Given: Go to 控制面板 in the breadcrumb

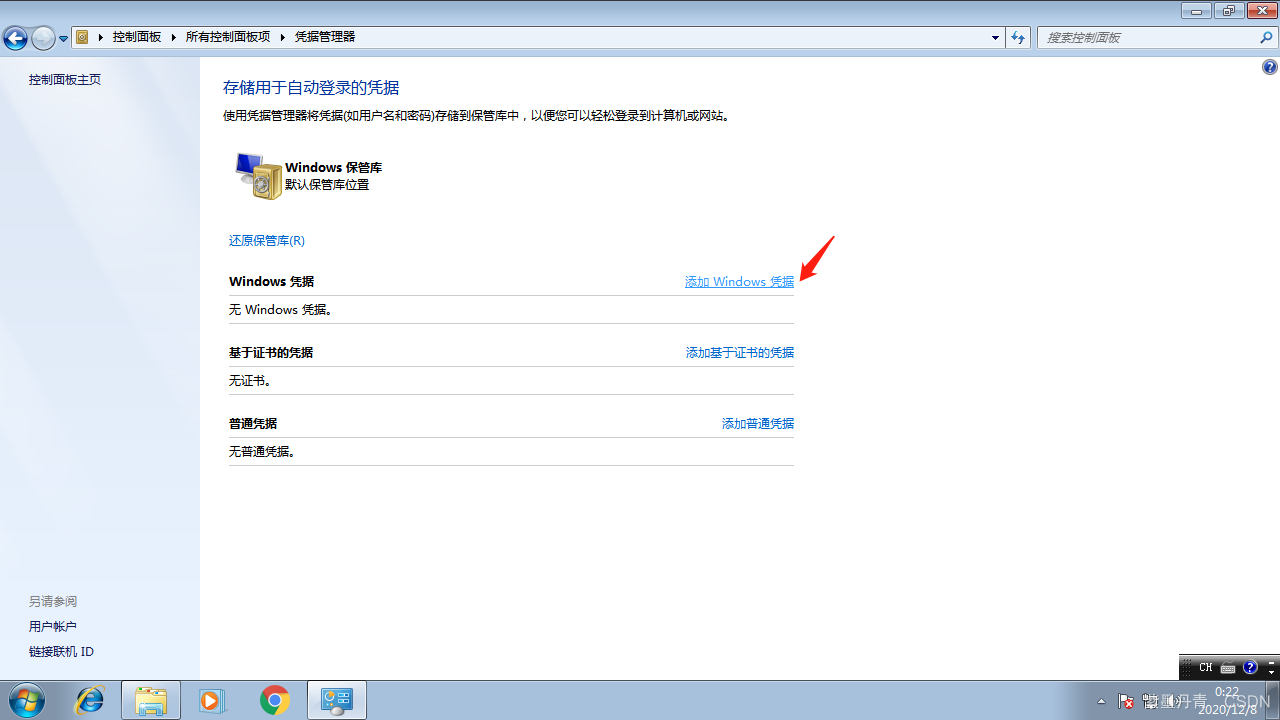Looking at the screenshot, I should [137, 37].
